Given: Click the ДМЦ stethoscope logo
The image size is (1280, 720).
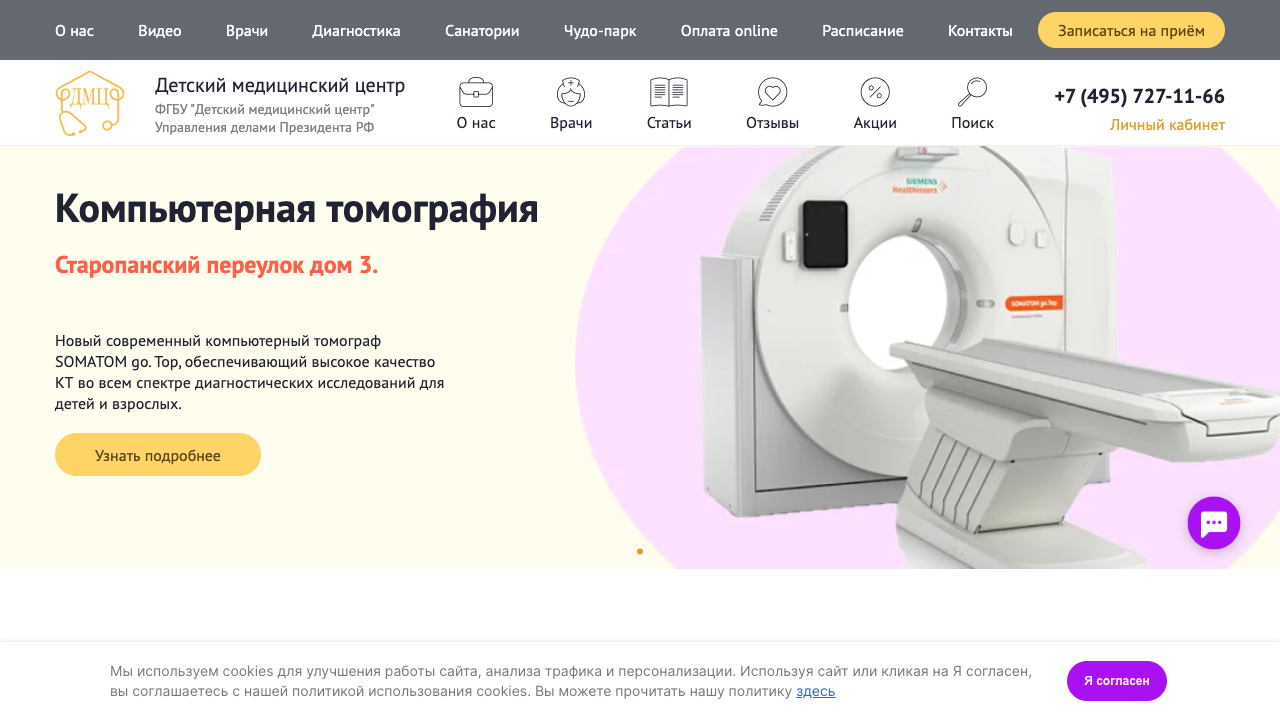Looking at the screenshot, I should [x=90, y=103].
